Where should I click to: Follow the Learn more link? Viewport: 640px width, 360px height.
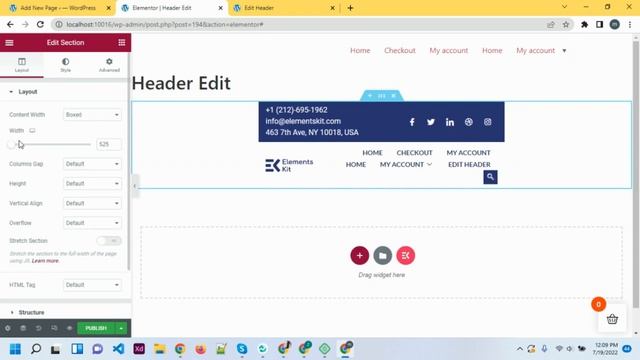coord(45,261)
